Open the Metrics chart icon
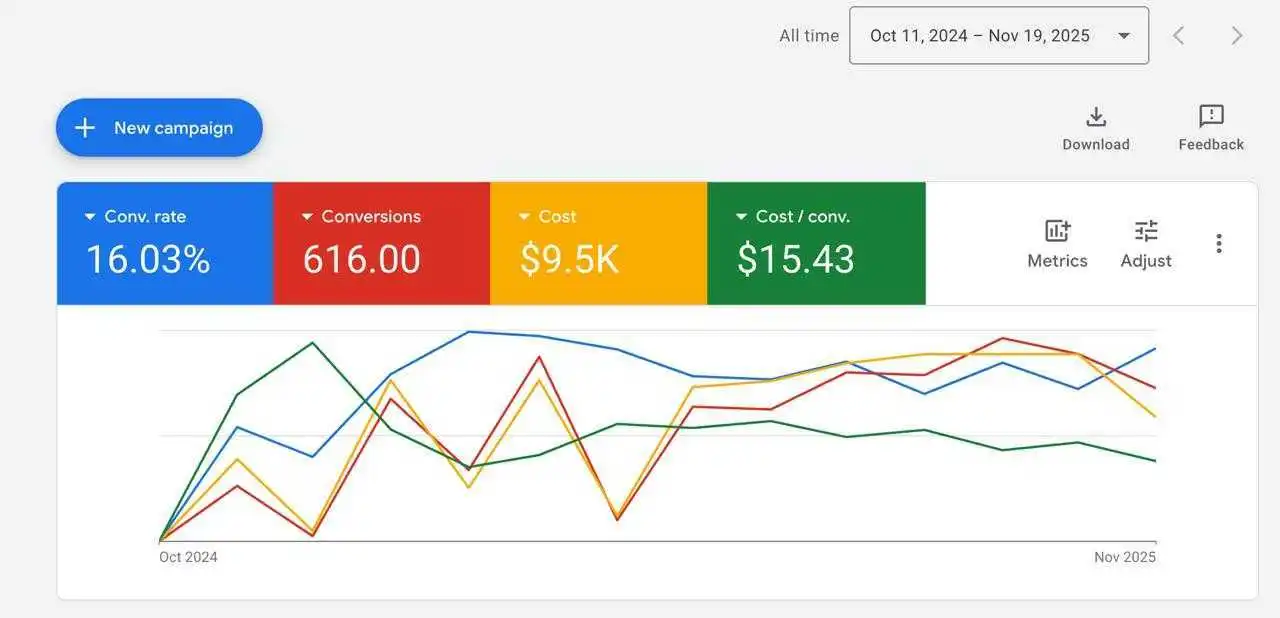 (1057, 231)
